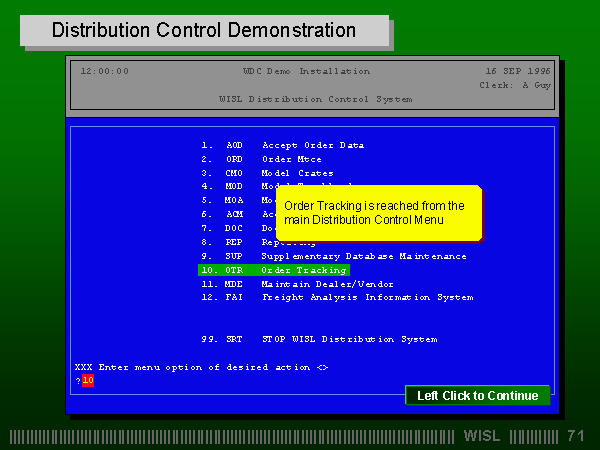
Task: Click the Clerk: A Guy label
Action: tap(515, 85)
